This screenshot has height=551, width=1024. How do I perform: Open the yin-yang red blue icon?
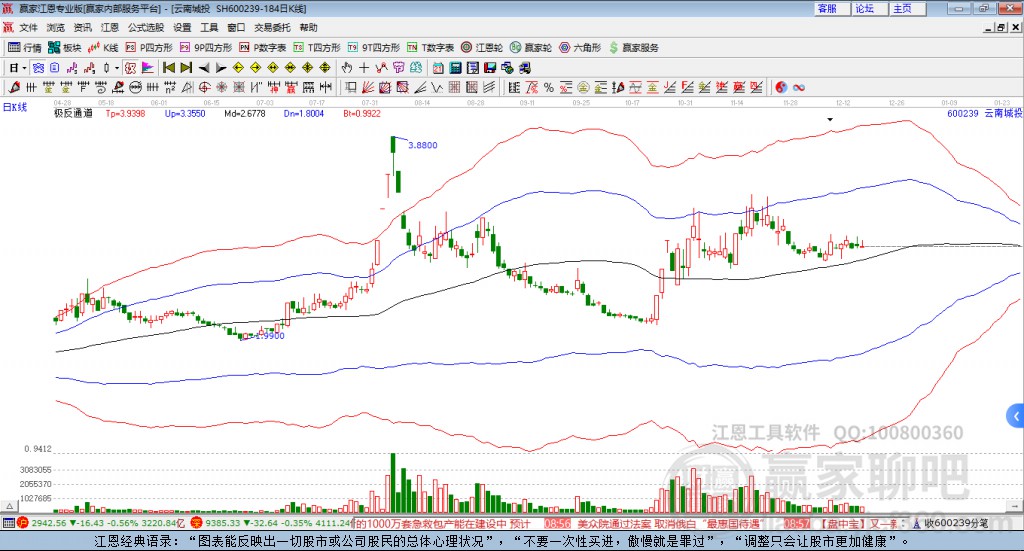point(781,87)
